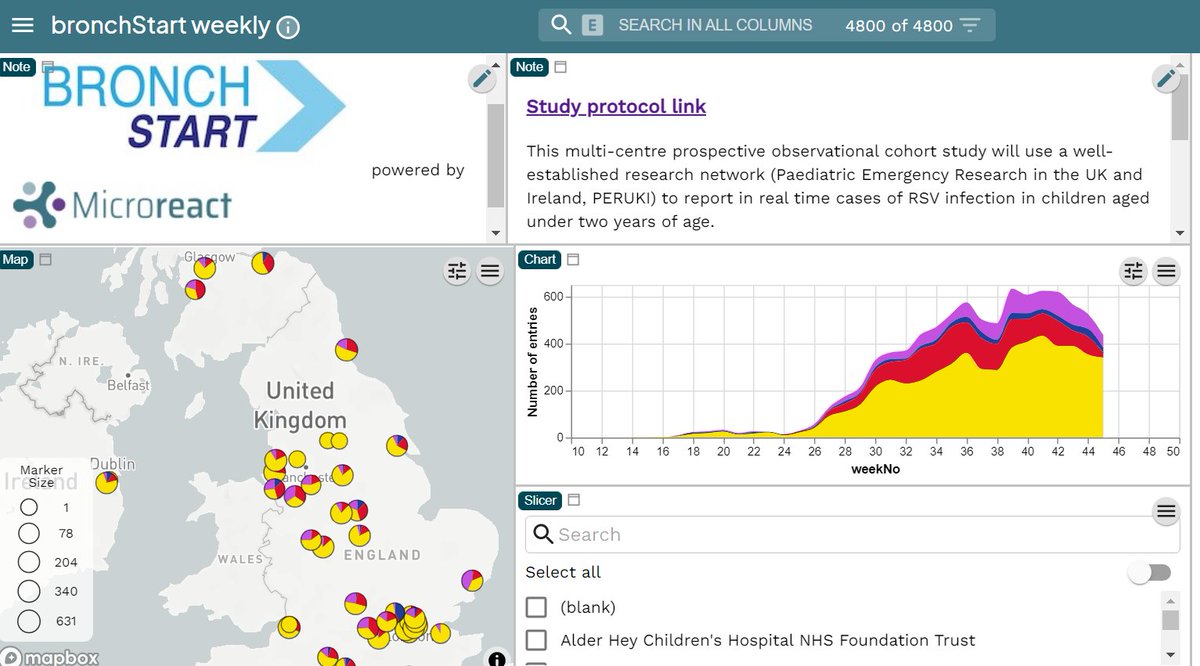Viewport: 1200px width, 666px height.
Task: Click the window icon beside the Chart label
Action: click(573, 260)
